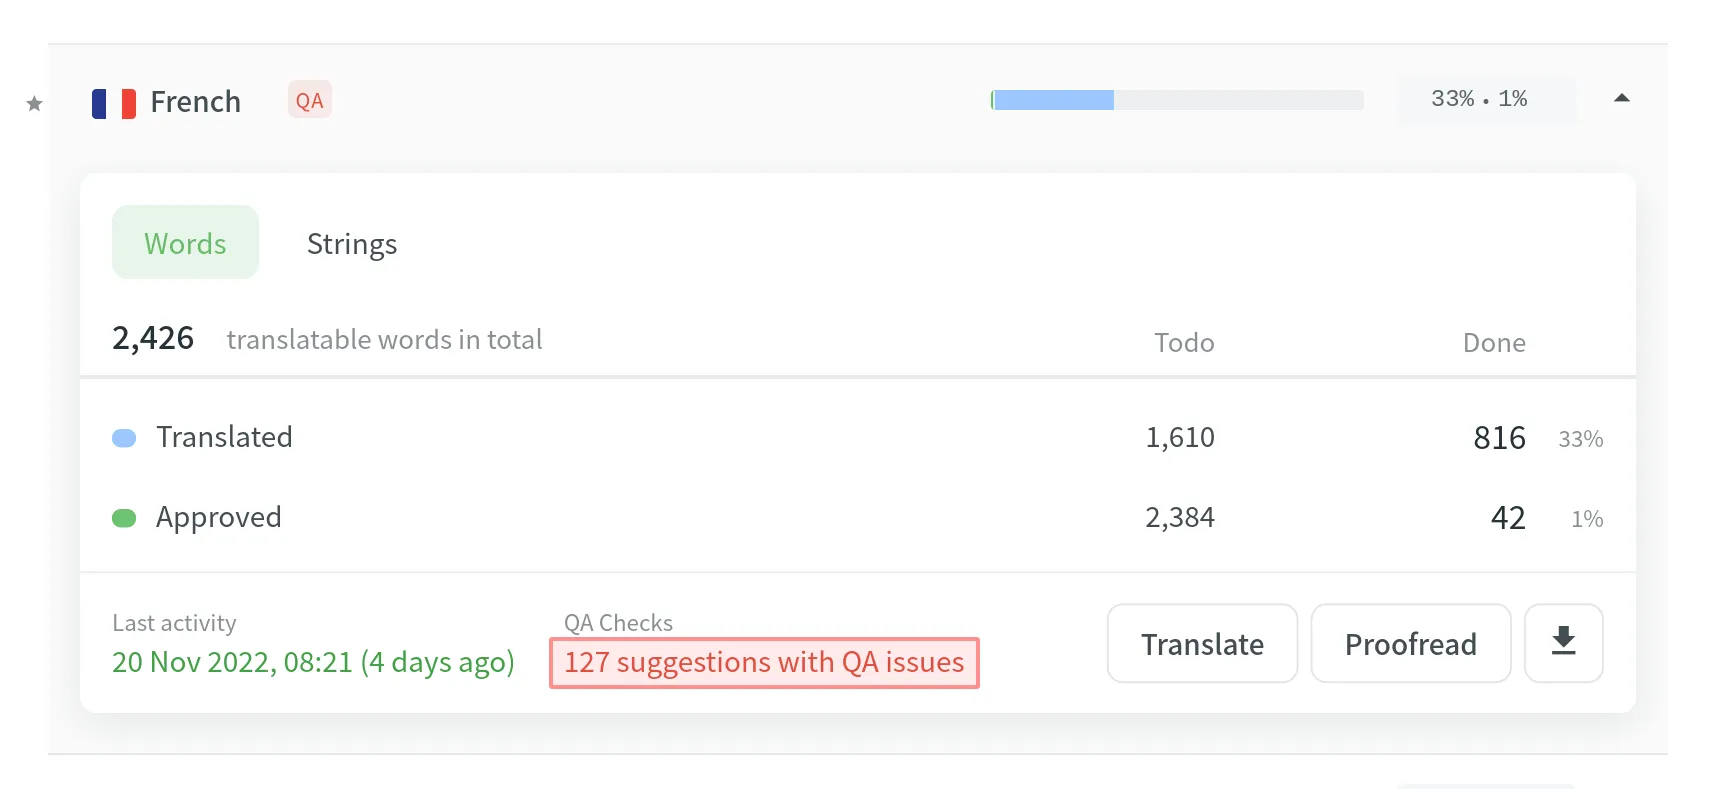Click the blue Translated status dot

coord(124,437)
